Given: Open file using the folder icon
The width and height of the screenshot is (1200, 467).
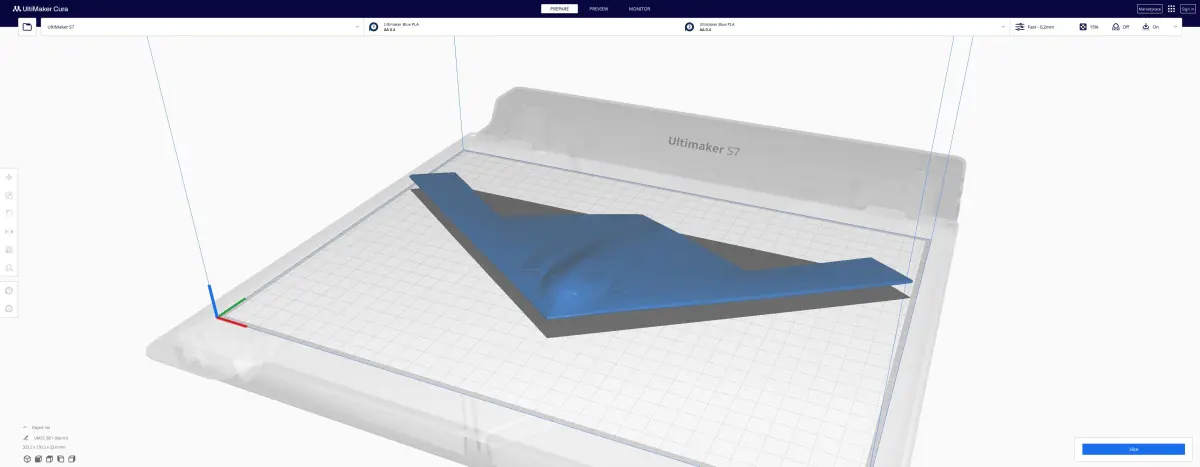Looking at the screenshot, I should click(27, 27).
